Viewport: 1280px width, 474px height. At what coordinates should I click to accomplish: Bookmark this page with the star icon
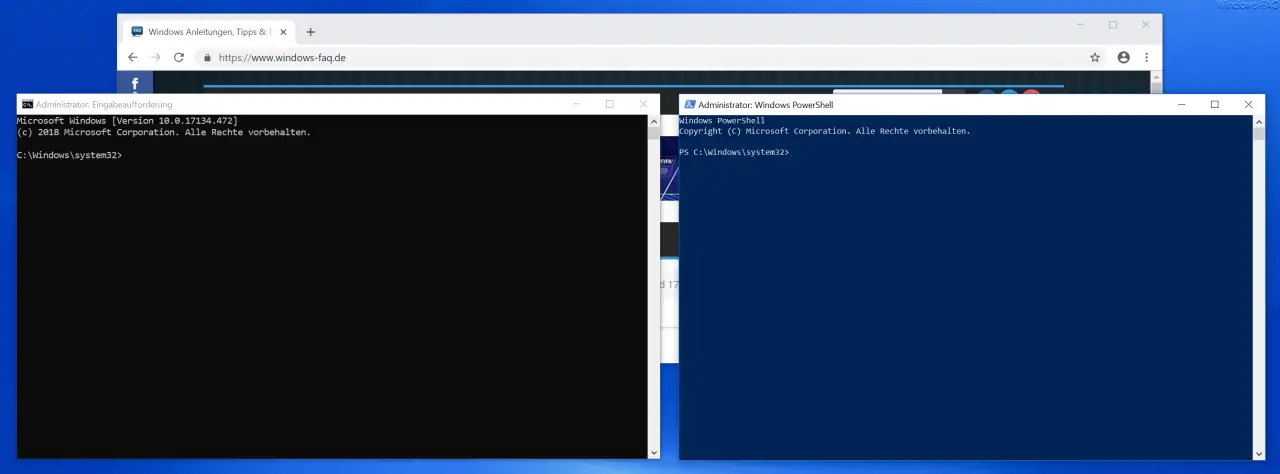[x=1095, y=58]
